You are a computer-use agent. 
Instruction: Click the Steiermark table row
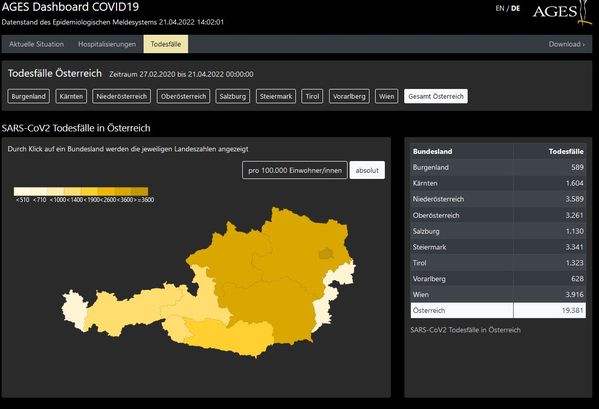[x=498, y=247]
